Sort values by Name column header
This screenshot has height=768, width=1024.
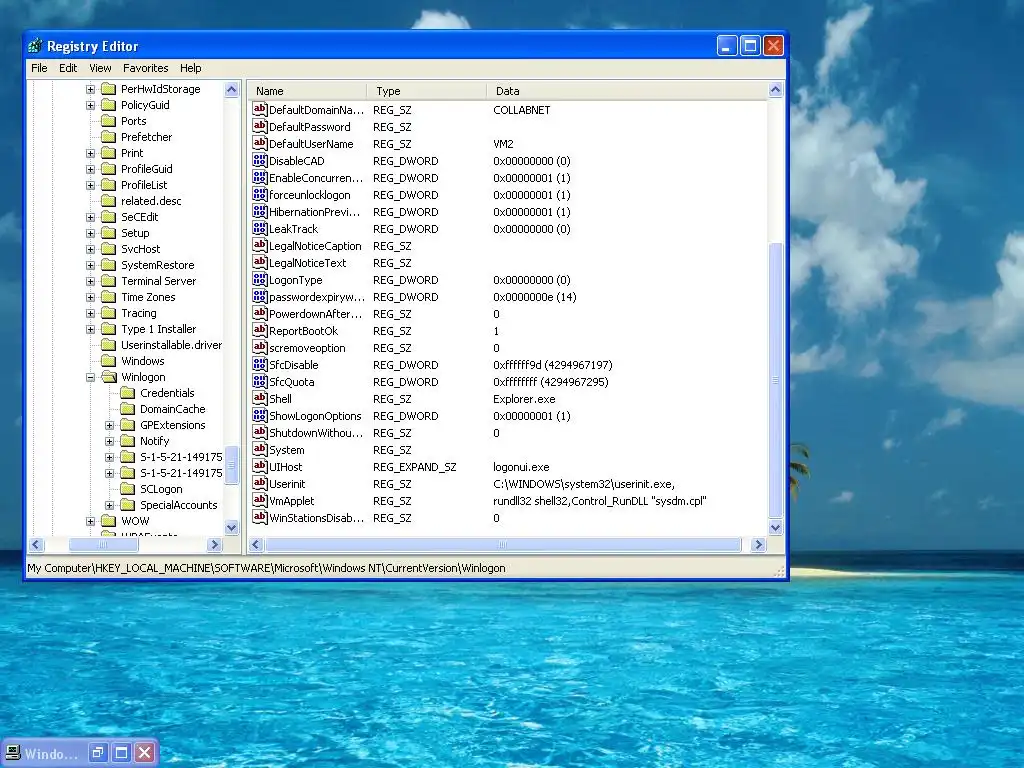pos(308,91)
